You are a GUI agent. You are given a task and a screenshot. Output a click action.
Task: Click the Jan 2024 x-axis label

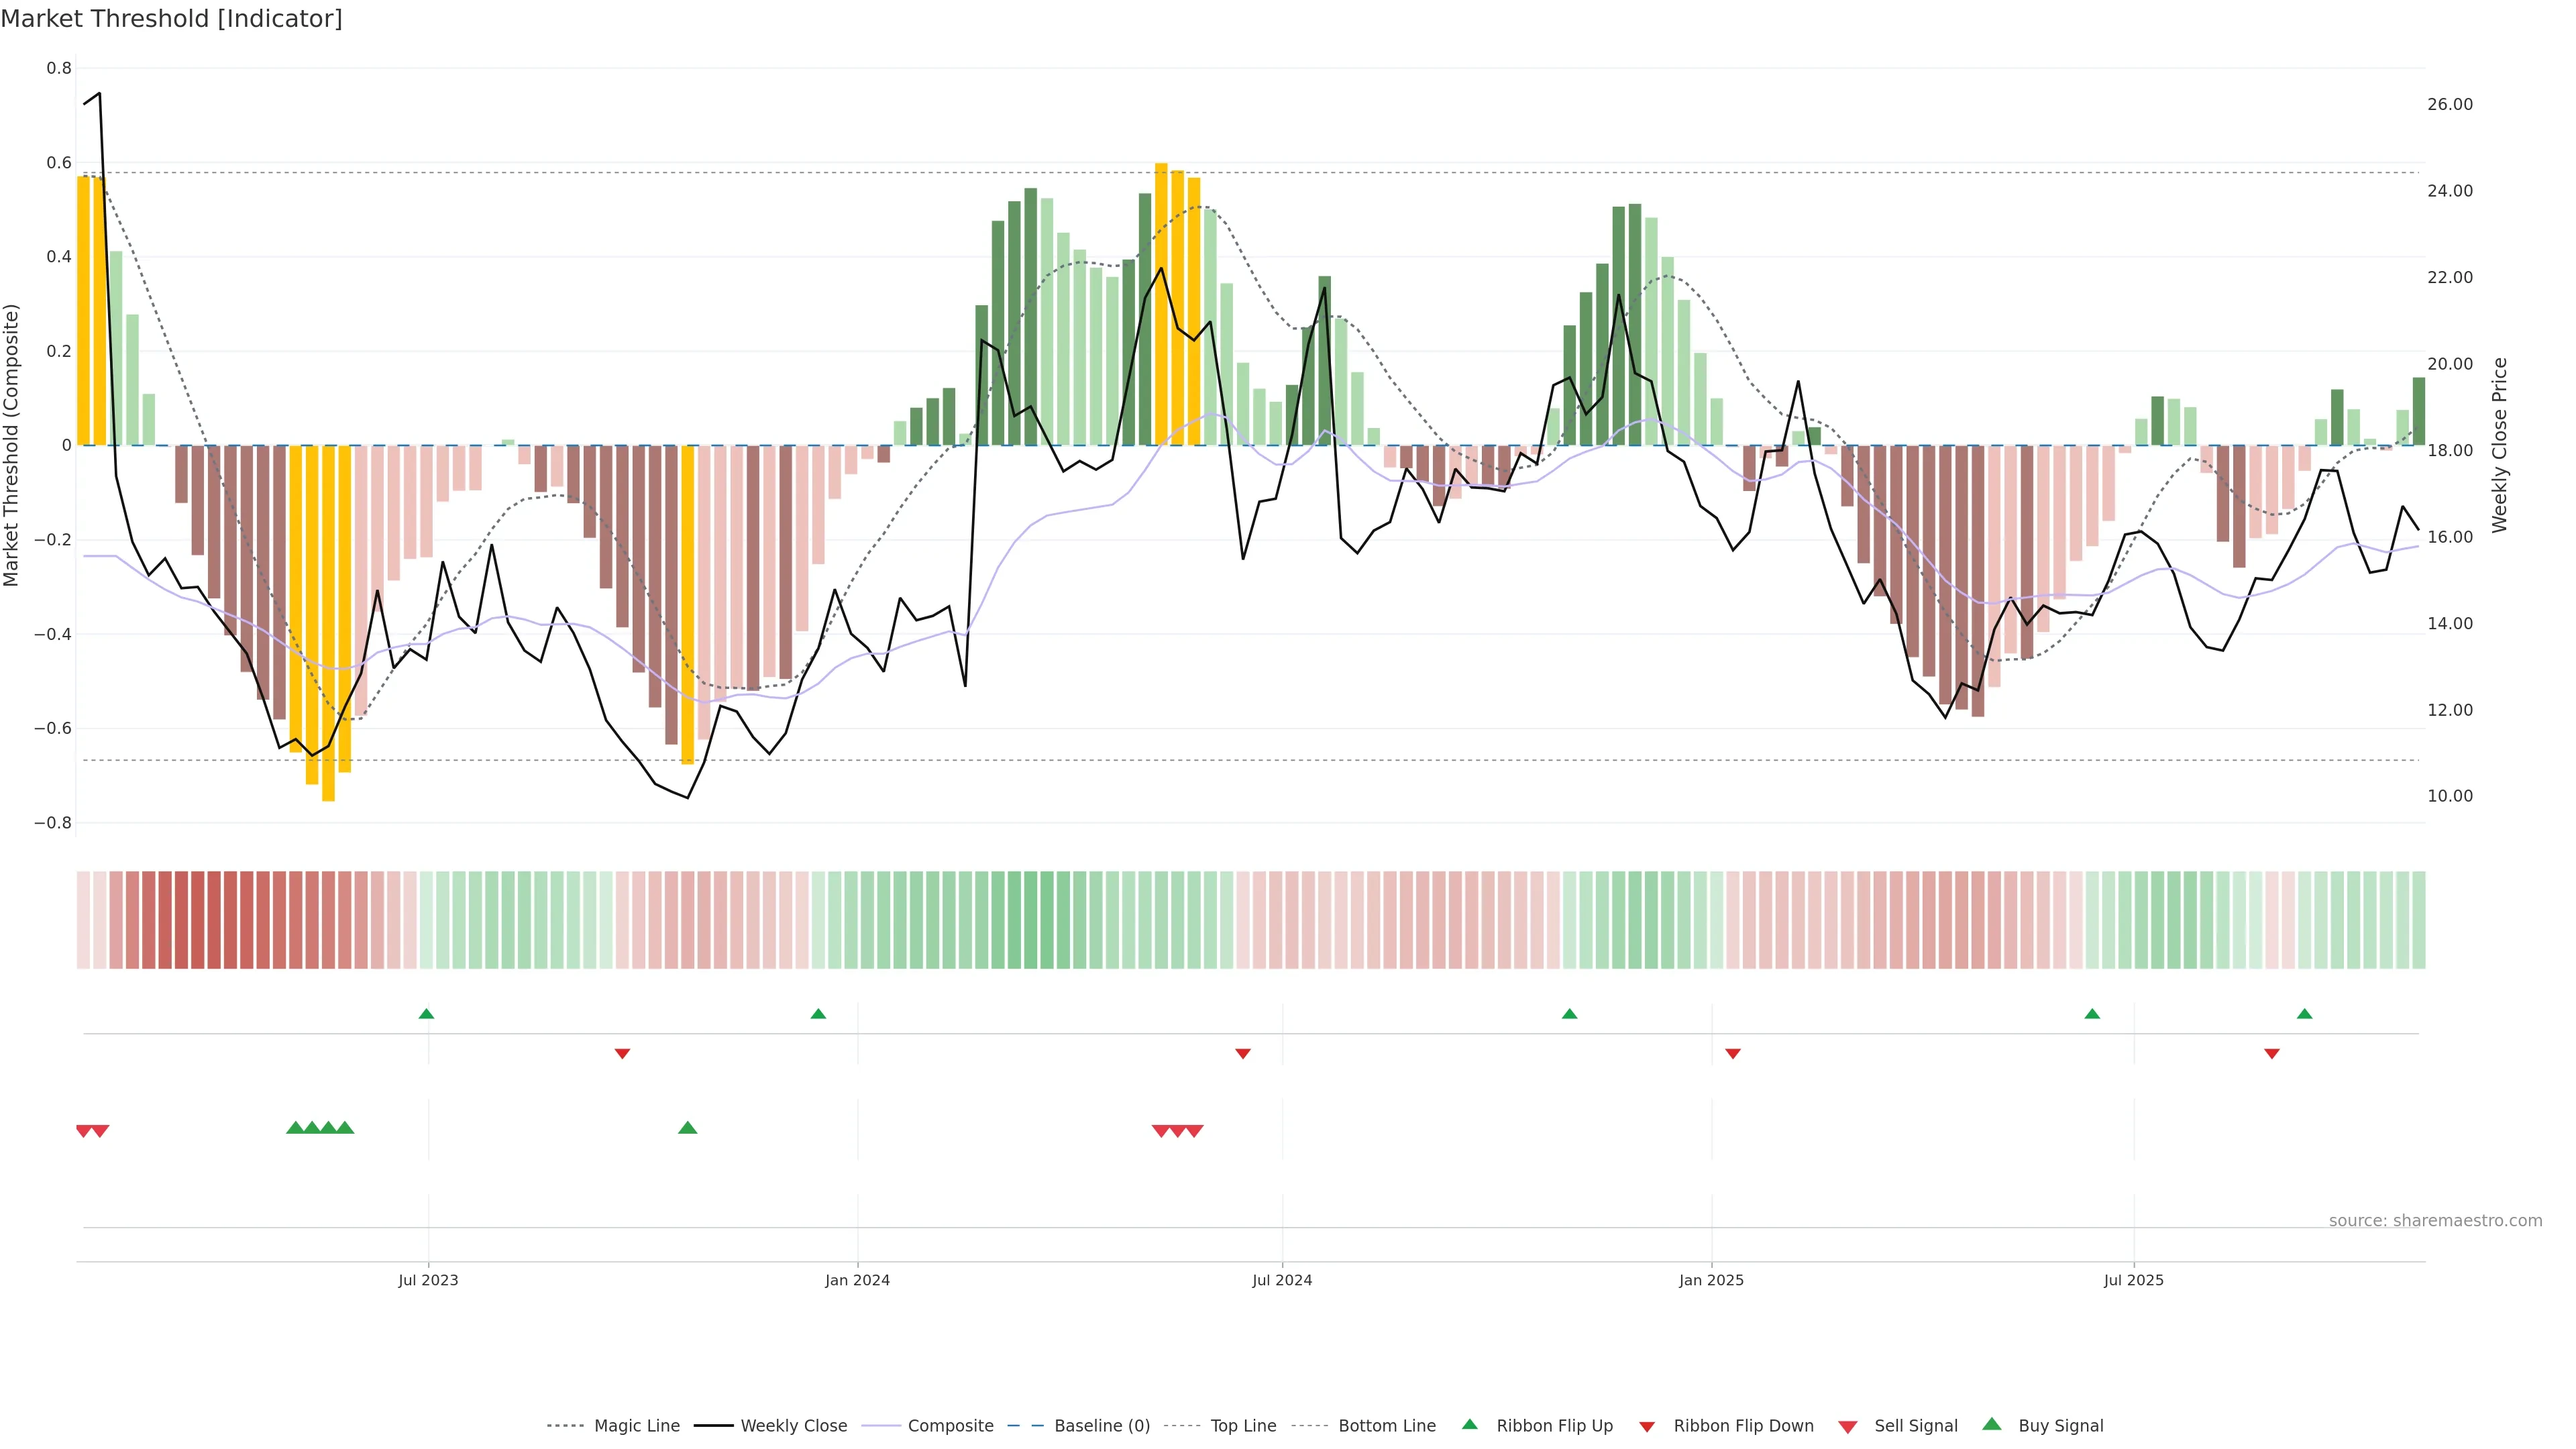(x=857, y=1280)
